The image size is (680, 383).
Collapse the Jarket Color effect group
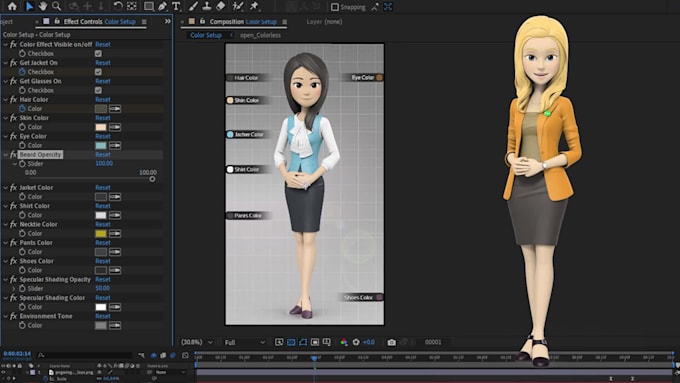click(x=6, y=187)
